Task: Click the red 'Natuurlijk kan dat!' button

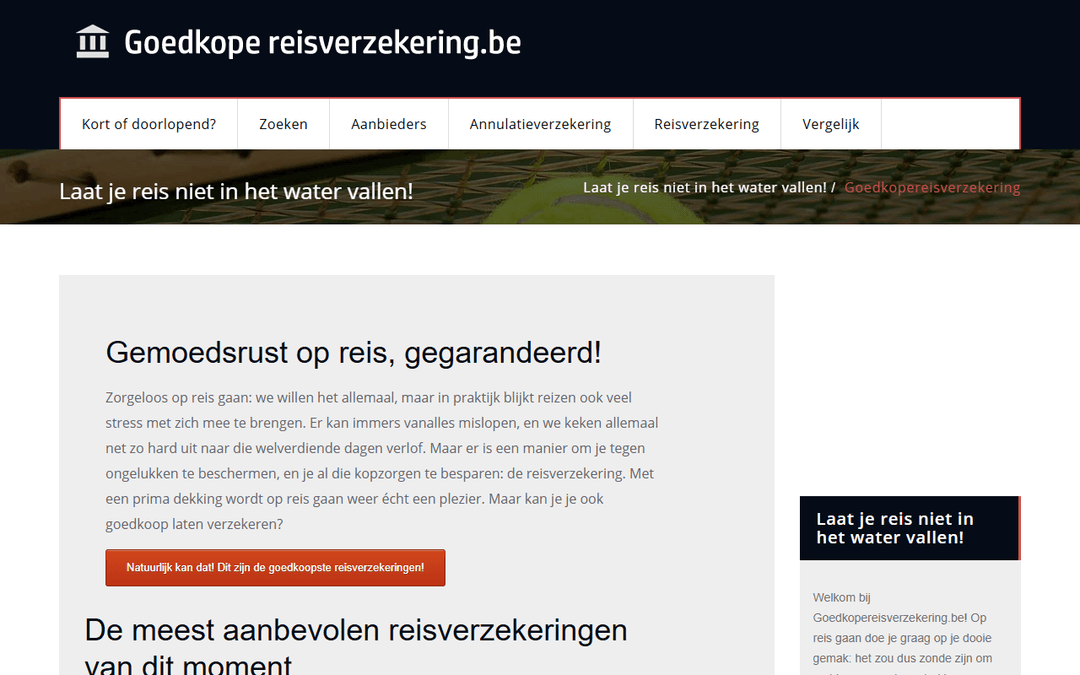Action: (276, 568)
